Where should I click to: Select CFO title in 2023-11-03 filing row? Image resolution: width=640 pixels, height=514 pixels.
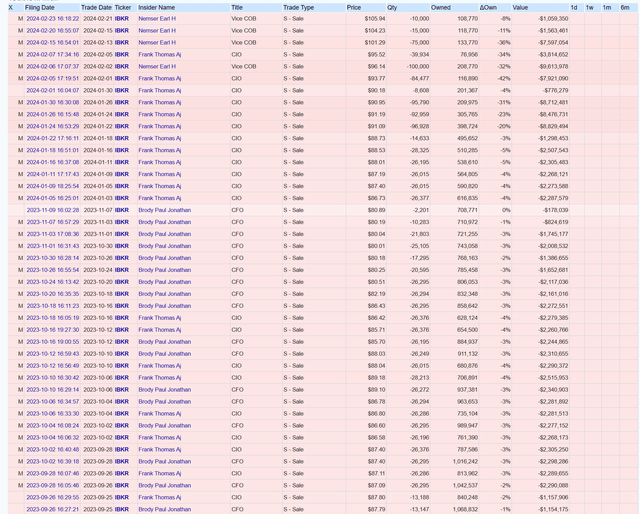(237, 234)
